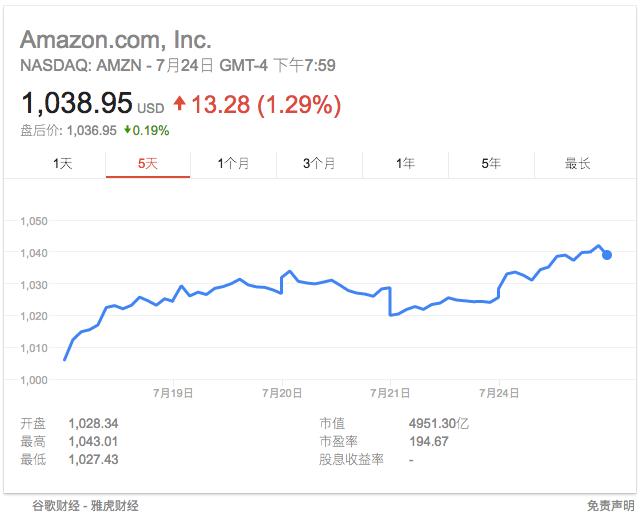This screenshot has height=519, width=641.
Task: Open the 3个月 chart range tab
Action: [319, 163]
